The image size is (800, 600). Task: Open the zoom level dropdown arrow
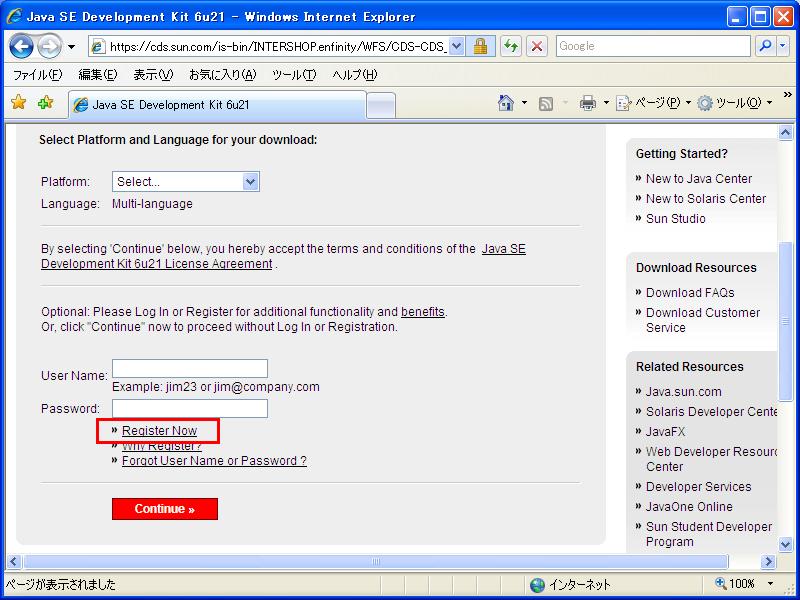[x=770, y=584]
